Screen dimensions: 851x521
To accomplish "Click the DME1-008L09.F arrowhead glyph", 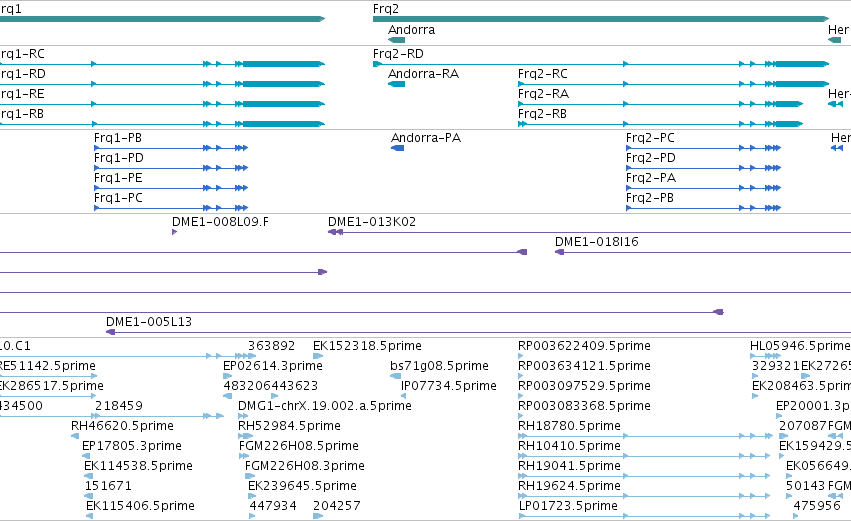I will pyautogui.click(x=174, y=232).
